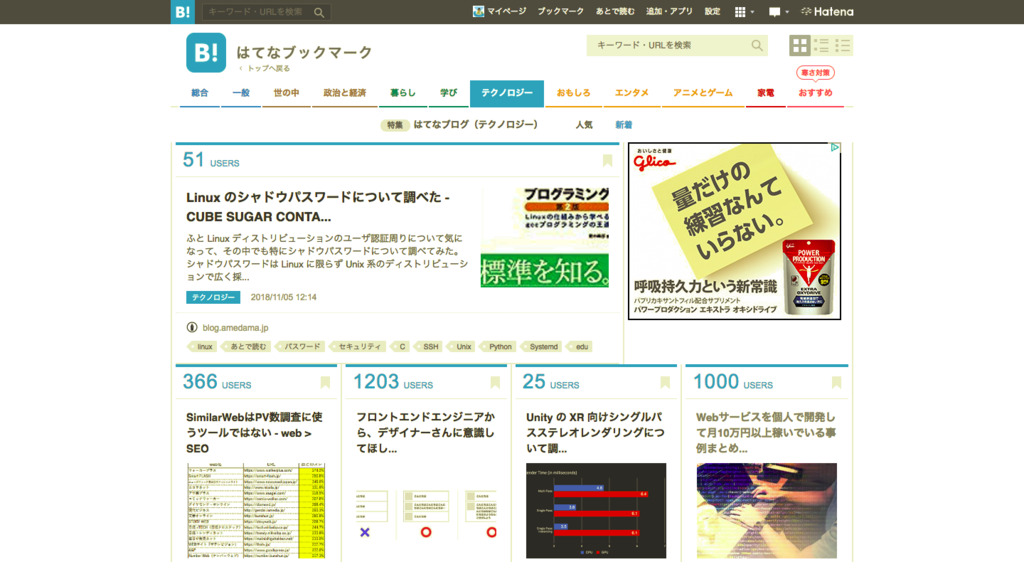Expand the dropdown arrow beside app grid
Screen dimensions: 1024x562
(x=752, y=12)
